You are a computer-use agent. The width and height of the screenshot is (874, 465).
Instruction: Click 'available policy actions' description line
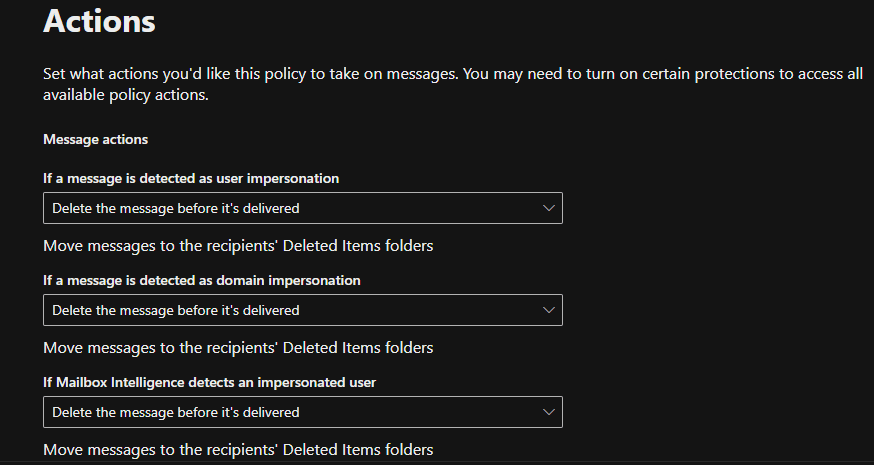(x=126, y=95)
